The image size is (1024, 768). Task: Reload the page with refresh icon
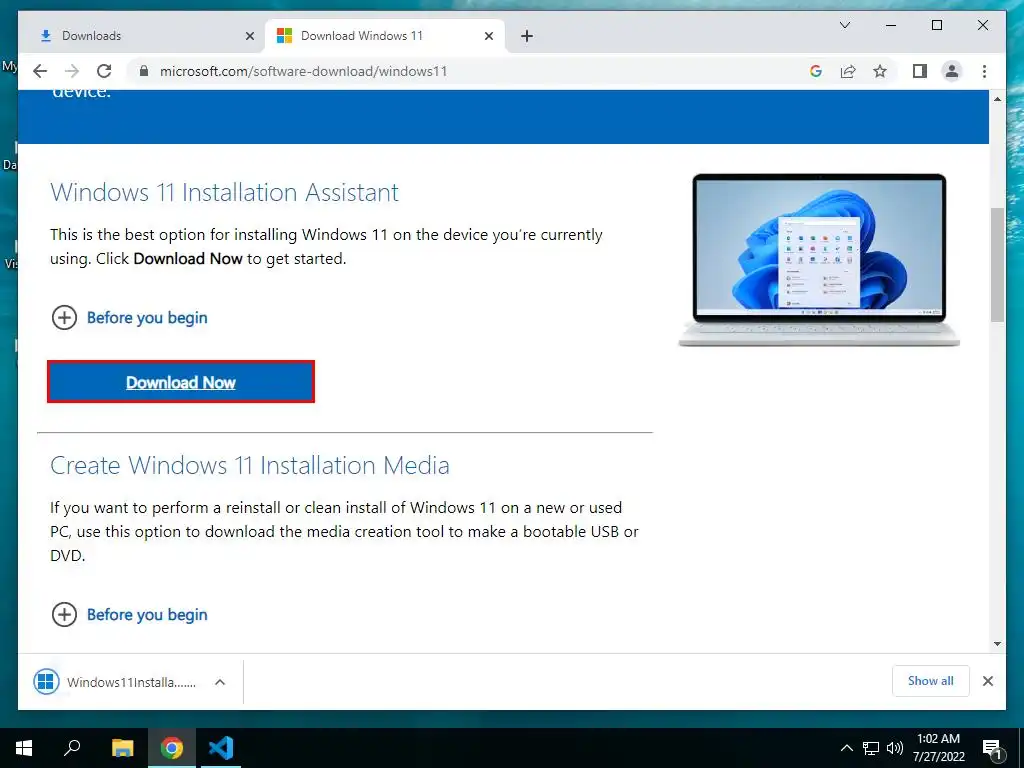click(x=104, y=71)
